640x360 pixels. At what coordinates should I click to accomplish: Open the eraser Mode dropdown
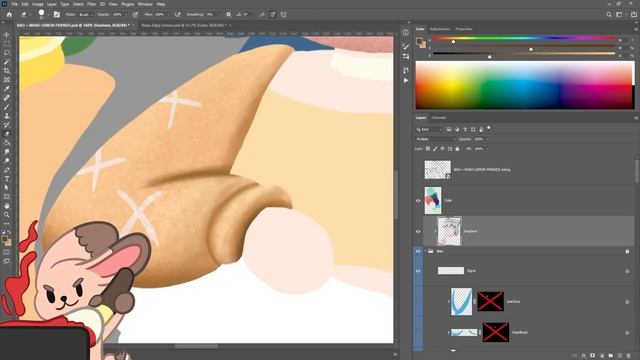coord(86,14)
